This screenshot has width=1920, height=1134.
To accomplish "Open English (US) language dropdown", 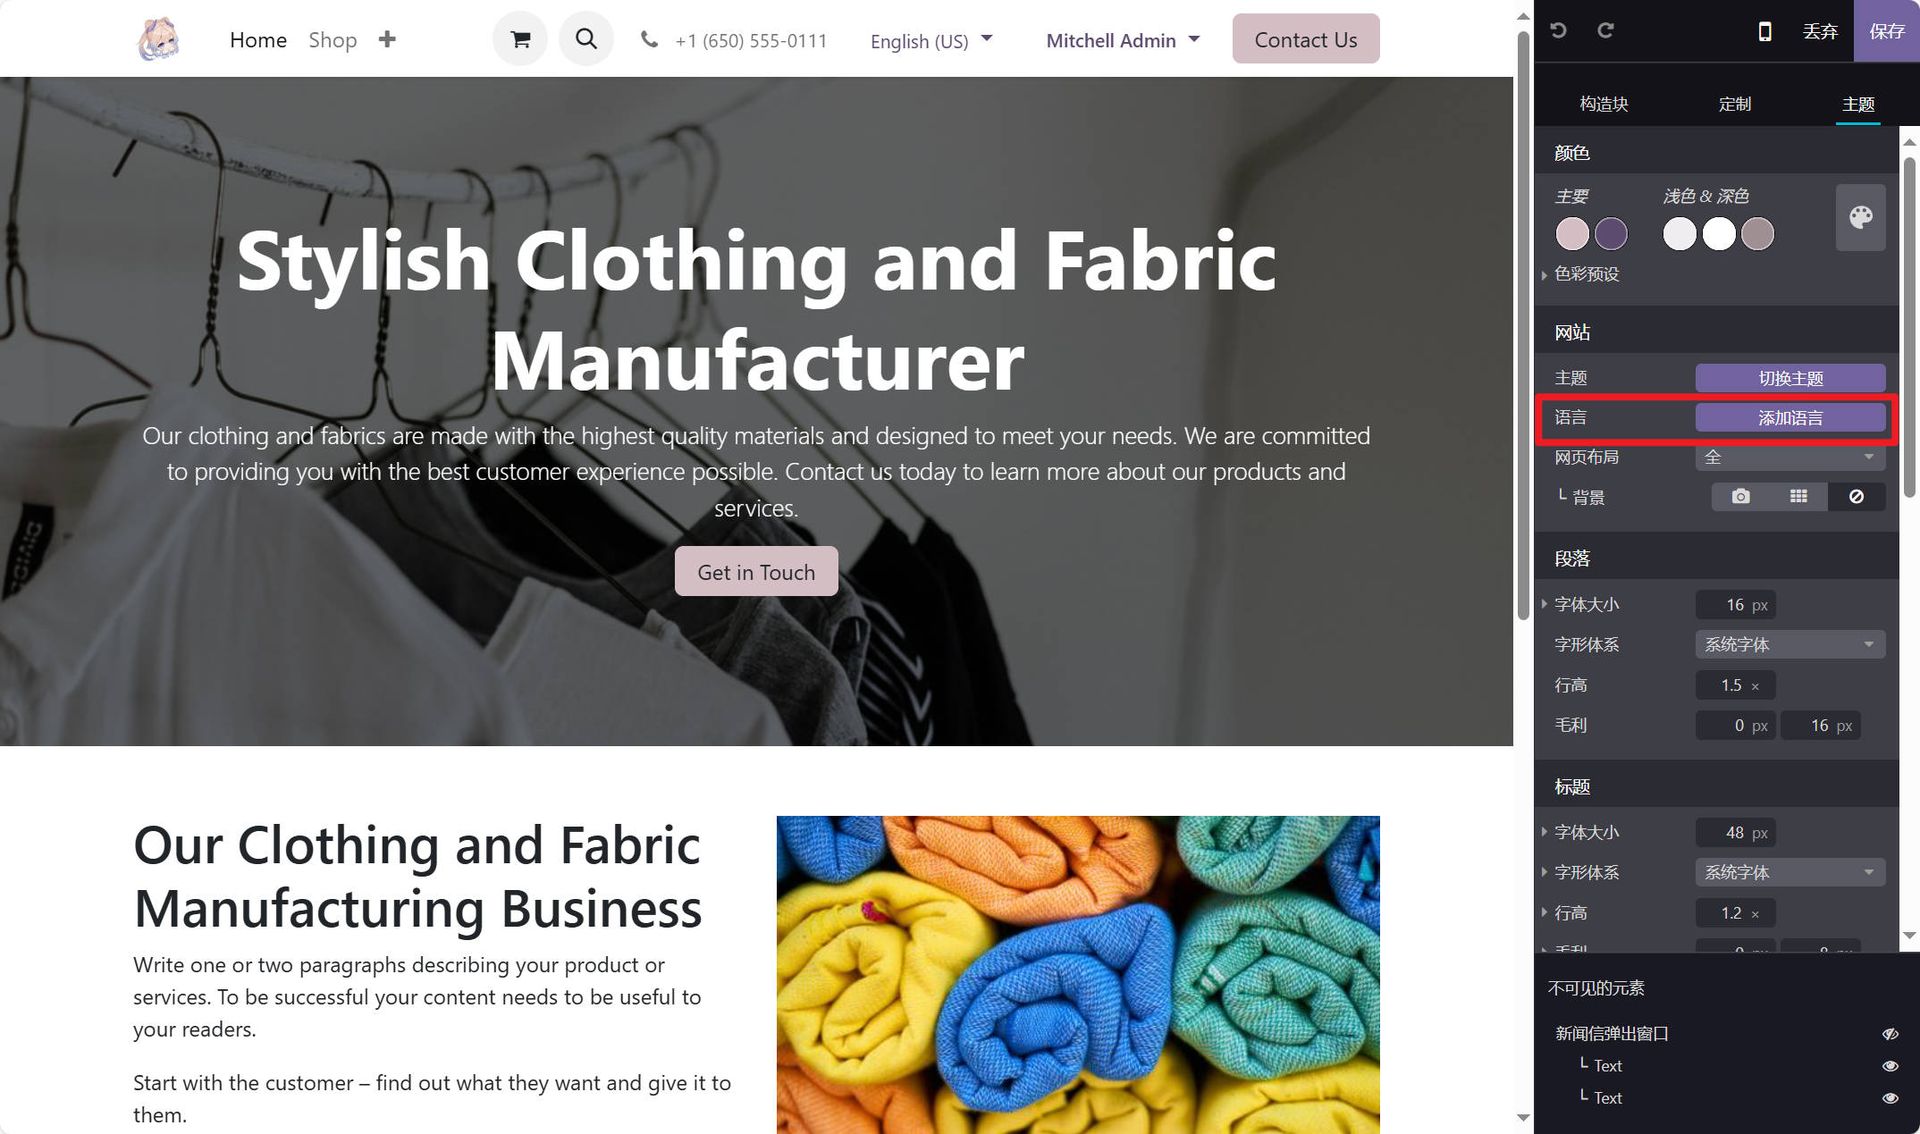I will 931,40.
